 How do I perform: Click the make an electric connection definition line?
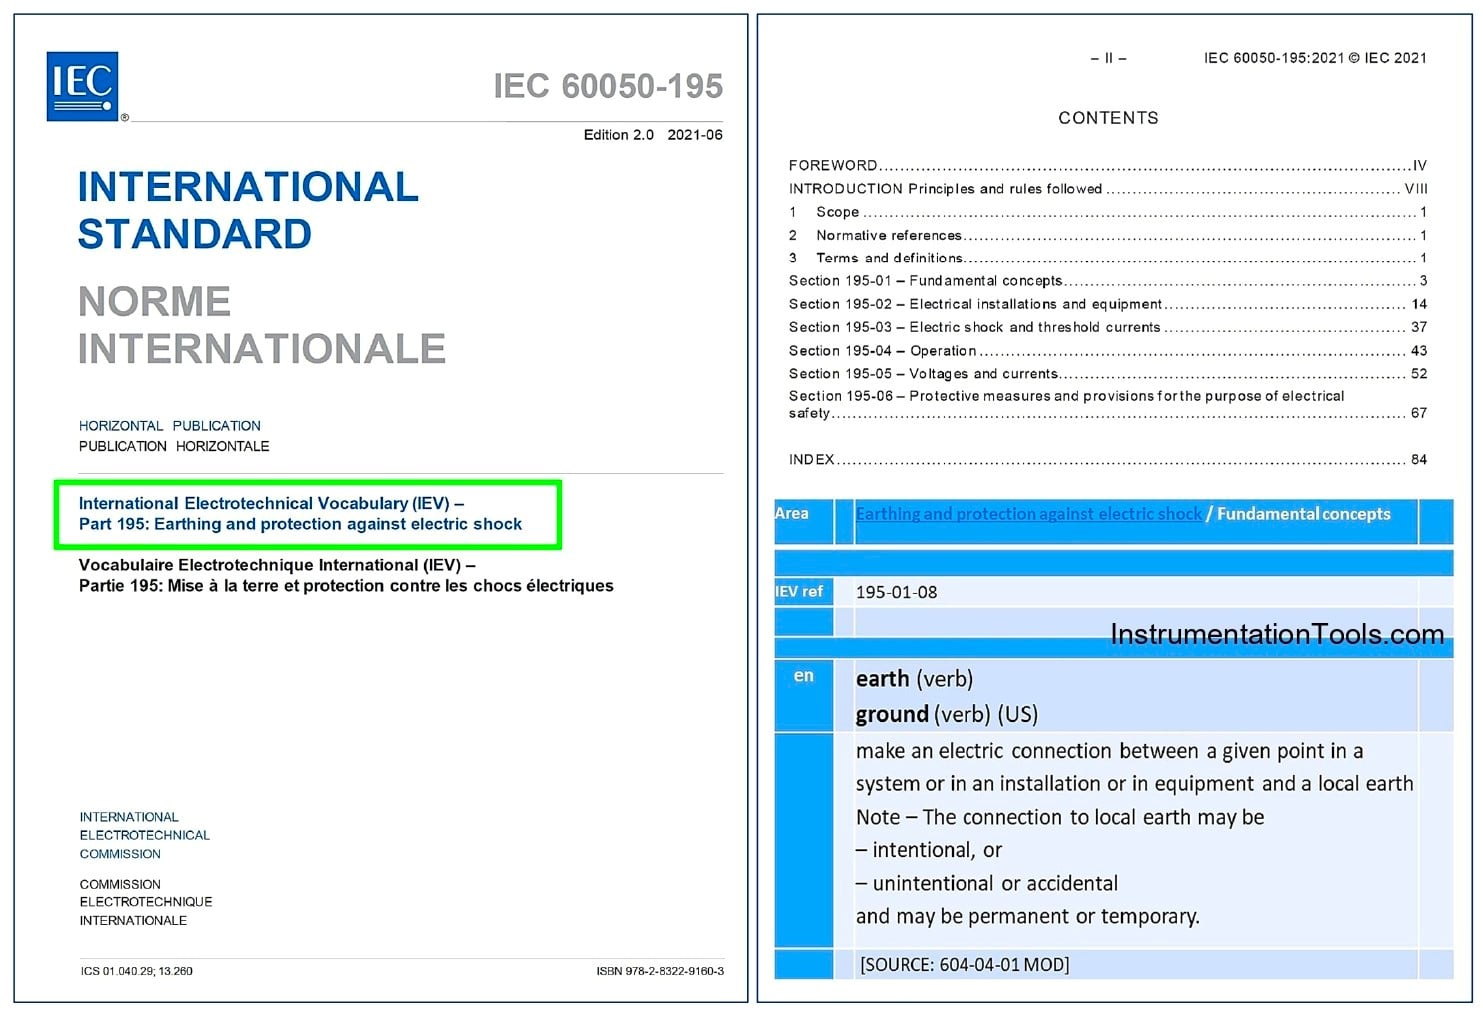tap(1110, 751)
